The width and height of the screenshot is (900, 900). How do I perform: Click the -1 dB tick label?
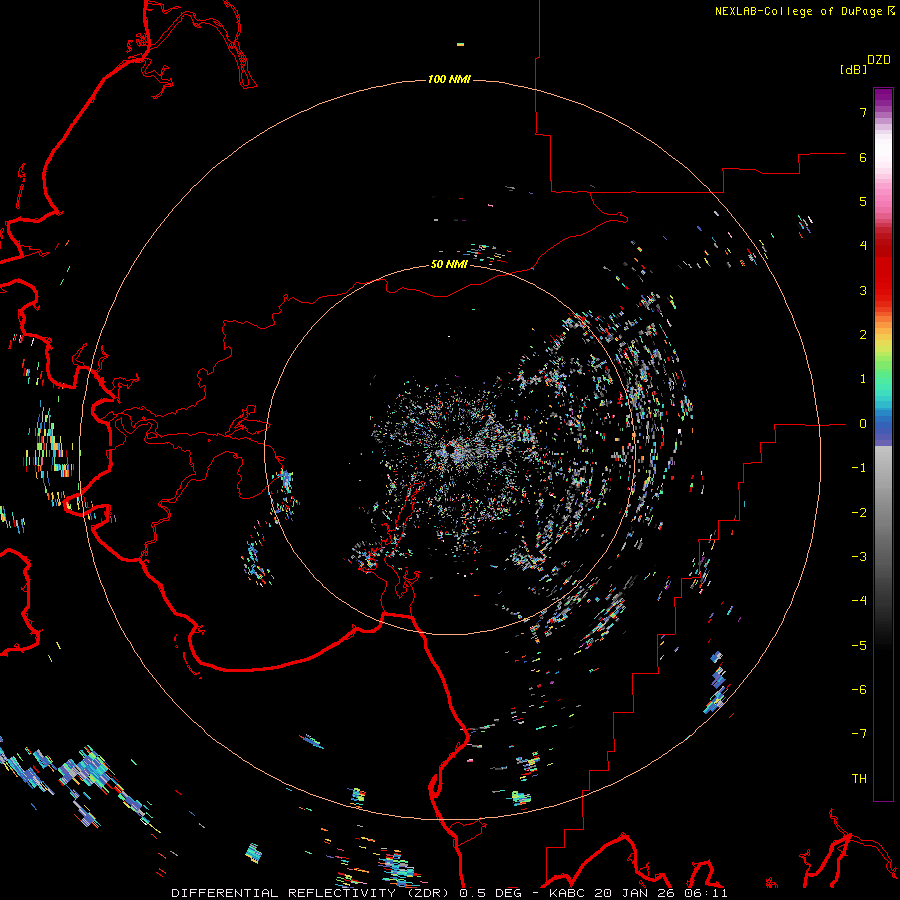[859, 468]
